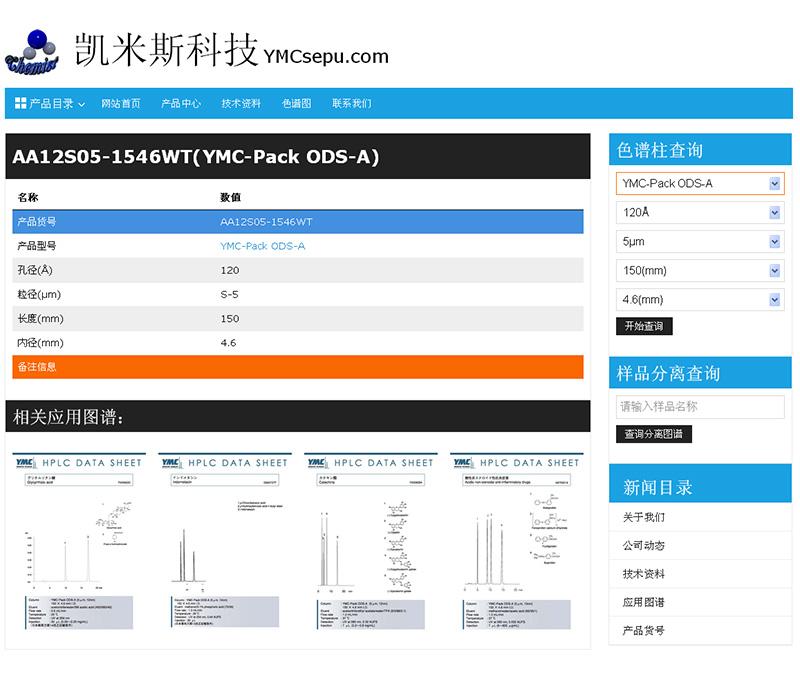Open the first HPLC data sheet thumbnail
This screenshot has width=800, height=685.
[79, 542]
